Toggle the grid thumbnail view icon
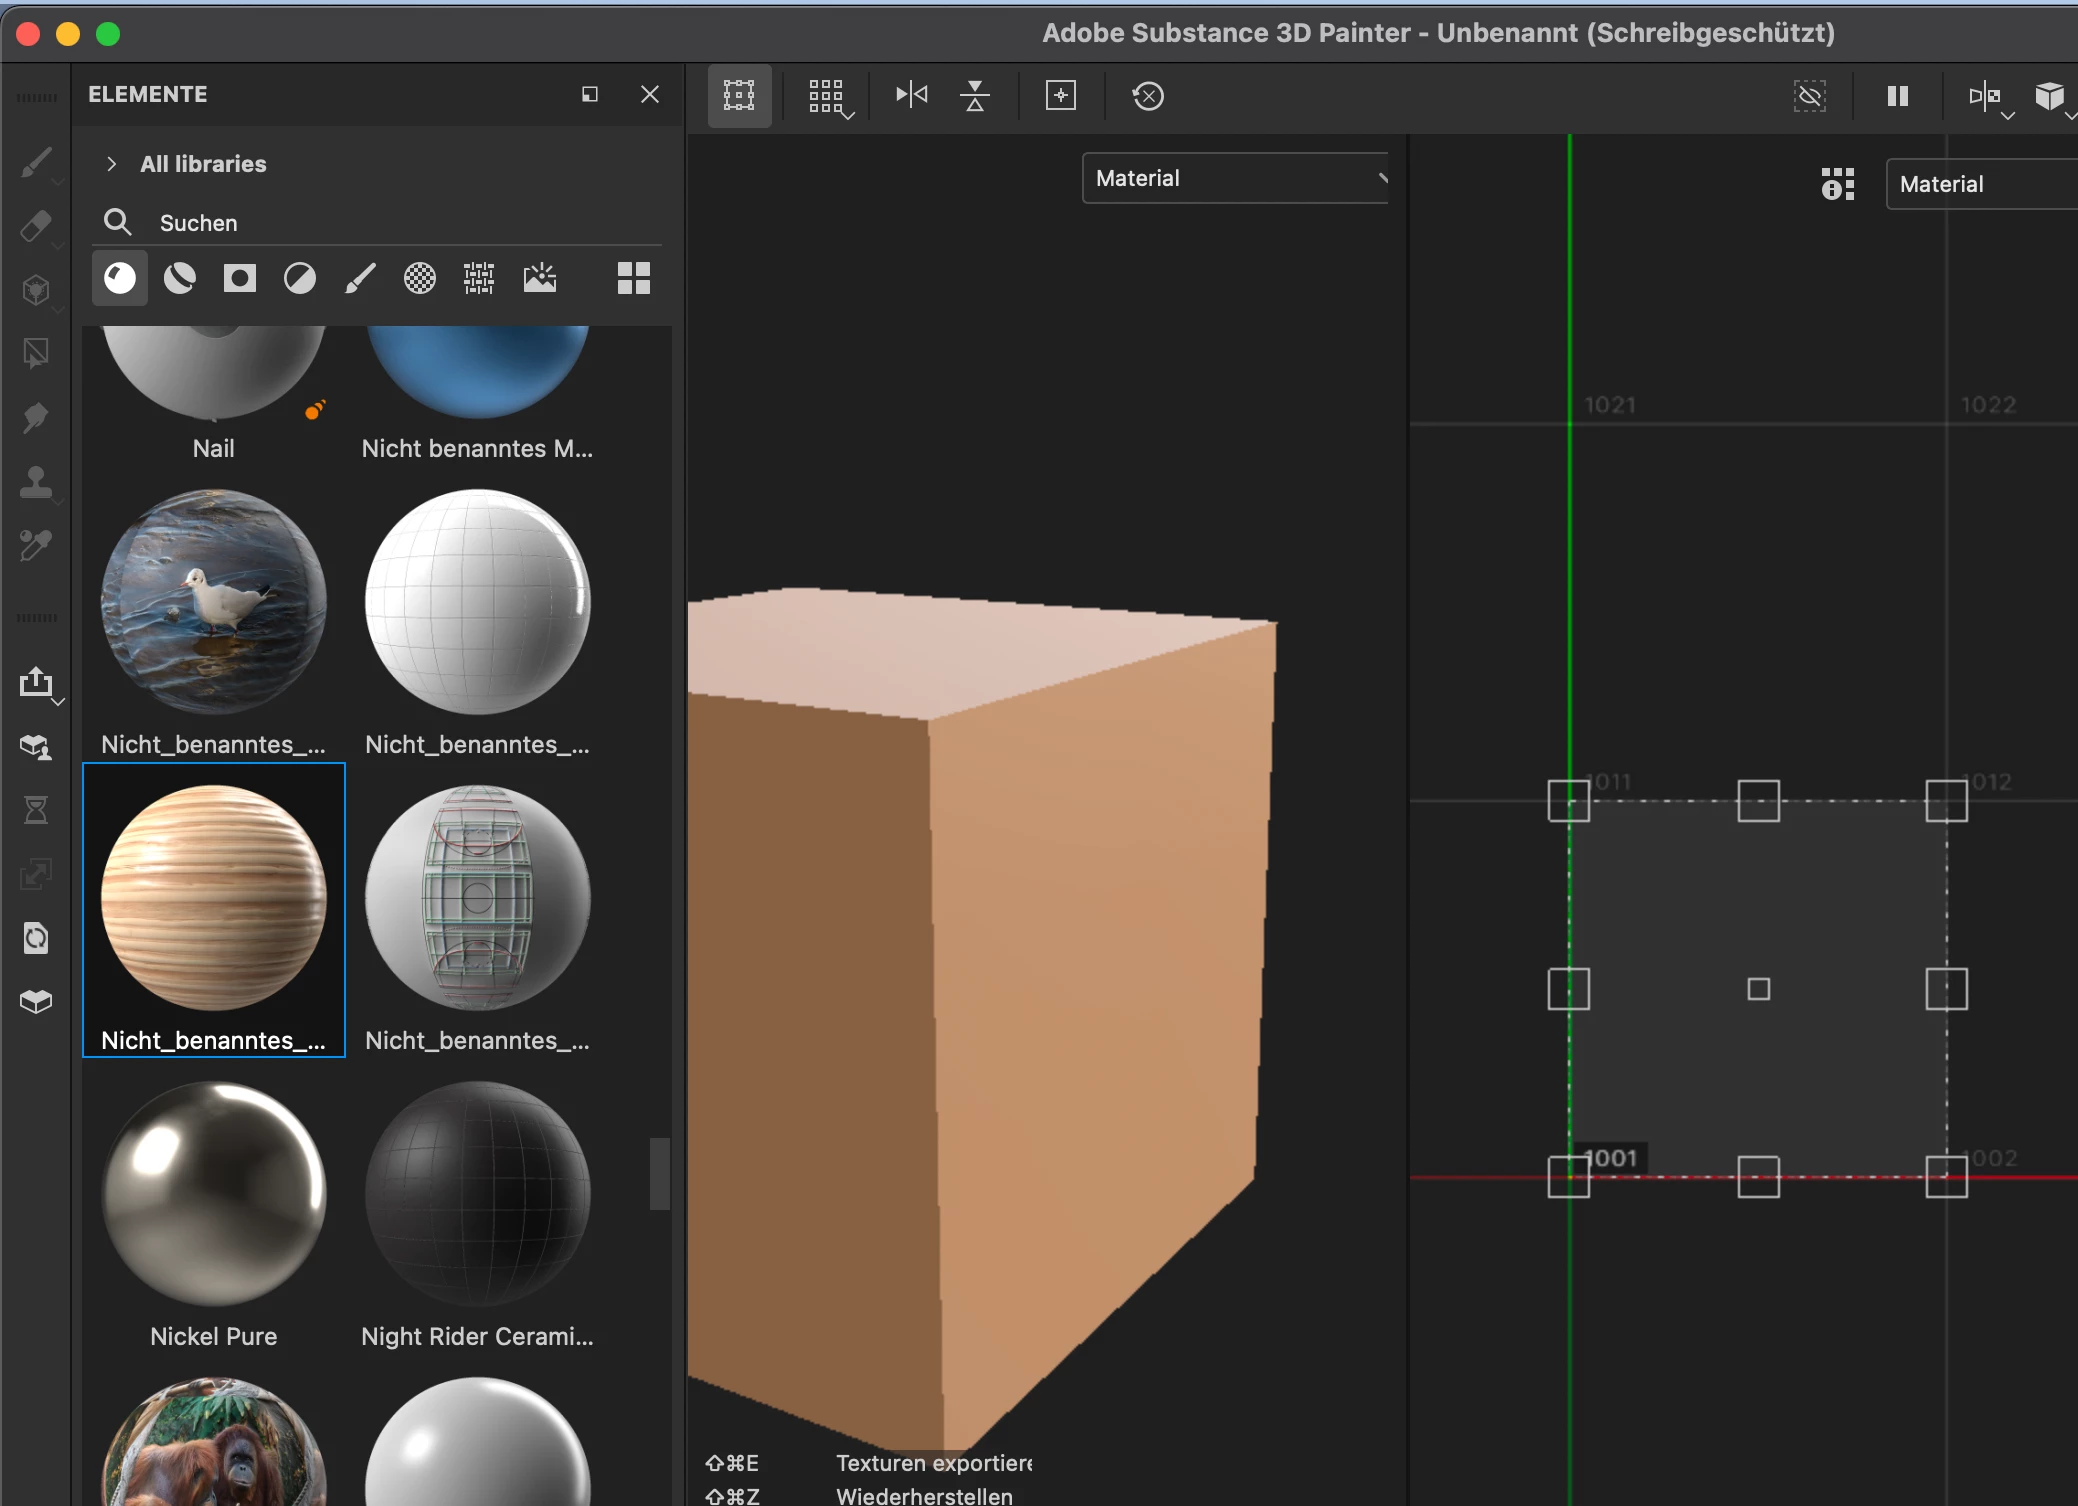 pyautogui.click(x=633, y=278)
